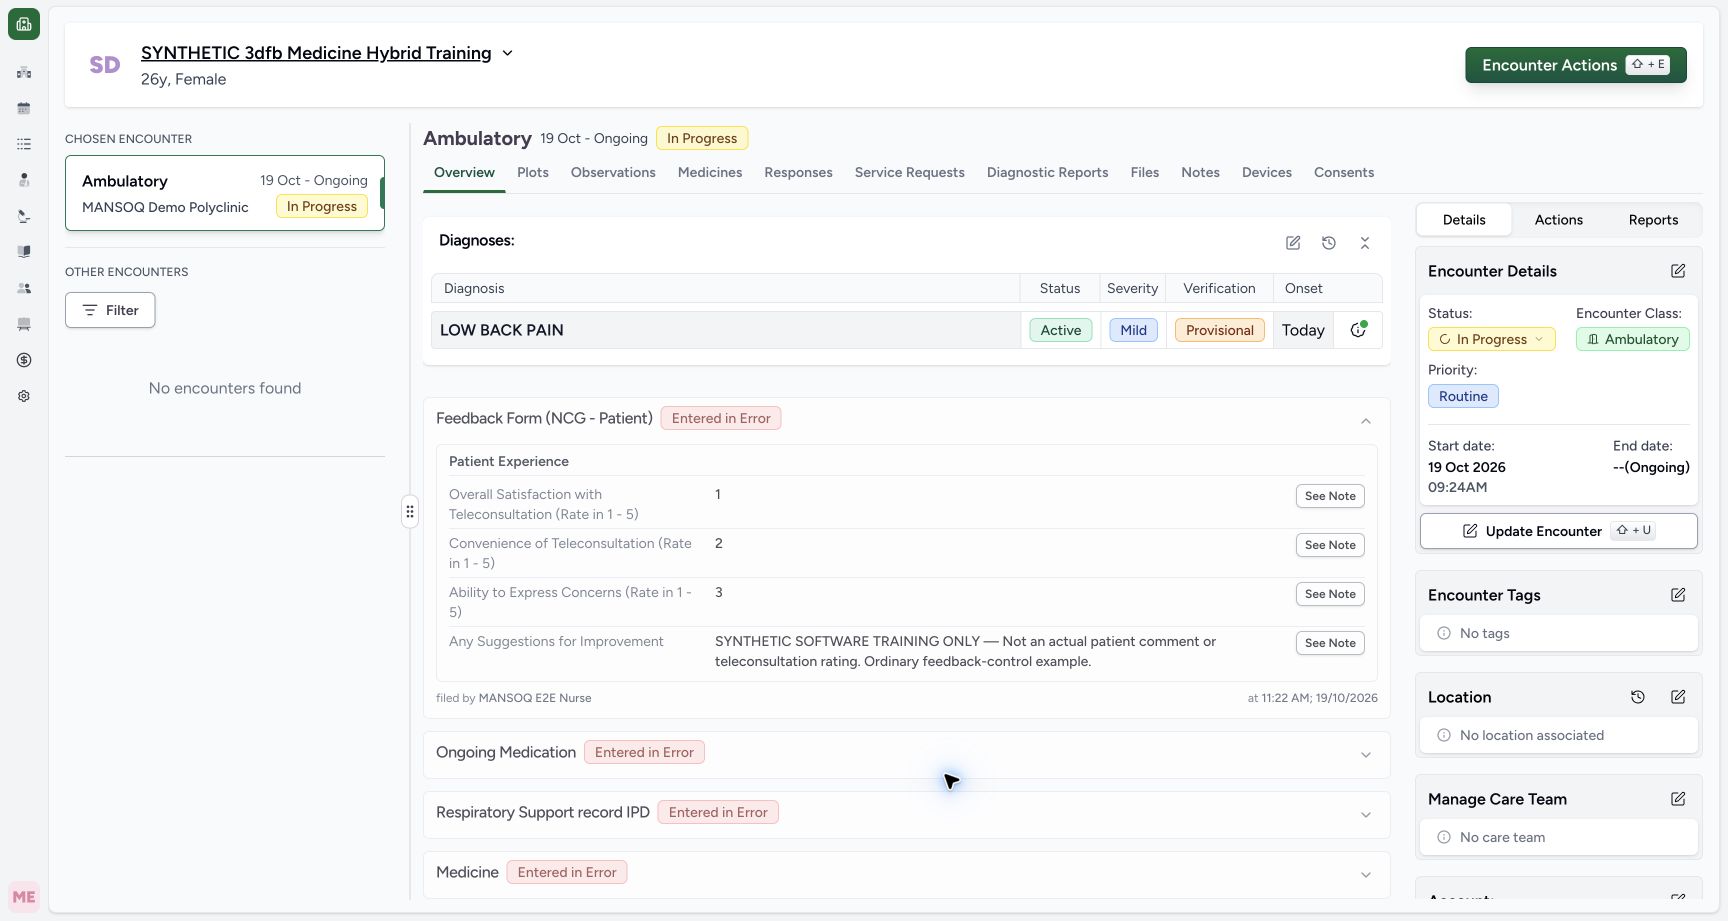1728x921 pixels.
Task: Expand the Respiratory Support record IPD section
Action: pyautogui.click(x=1366, y=815)
